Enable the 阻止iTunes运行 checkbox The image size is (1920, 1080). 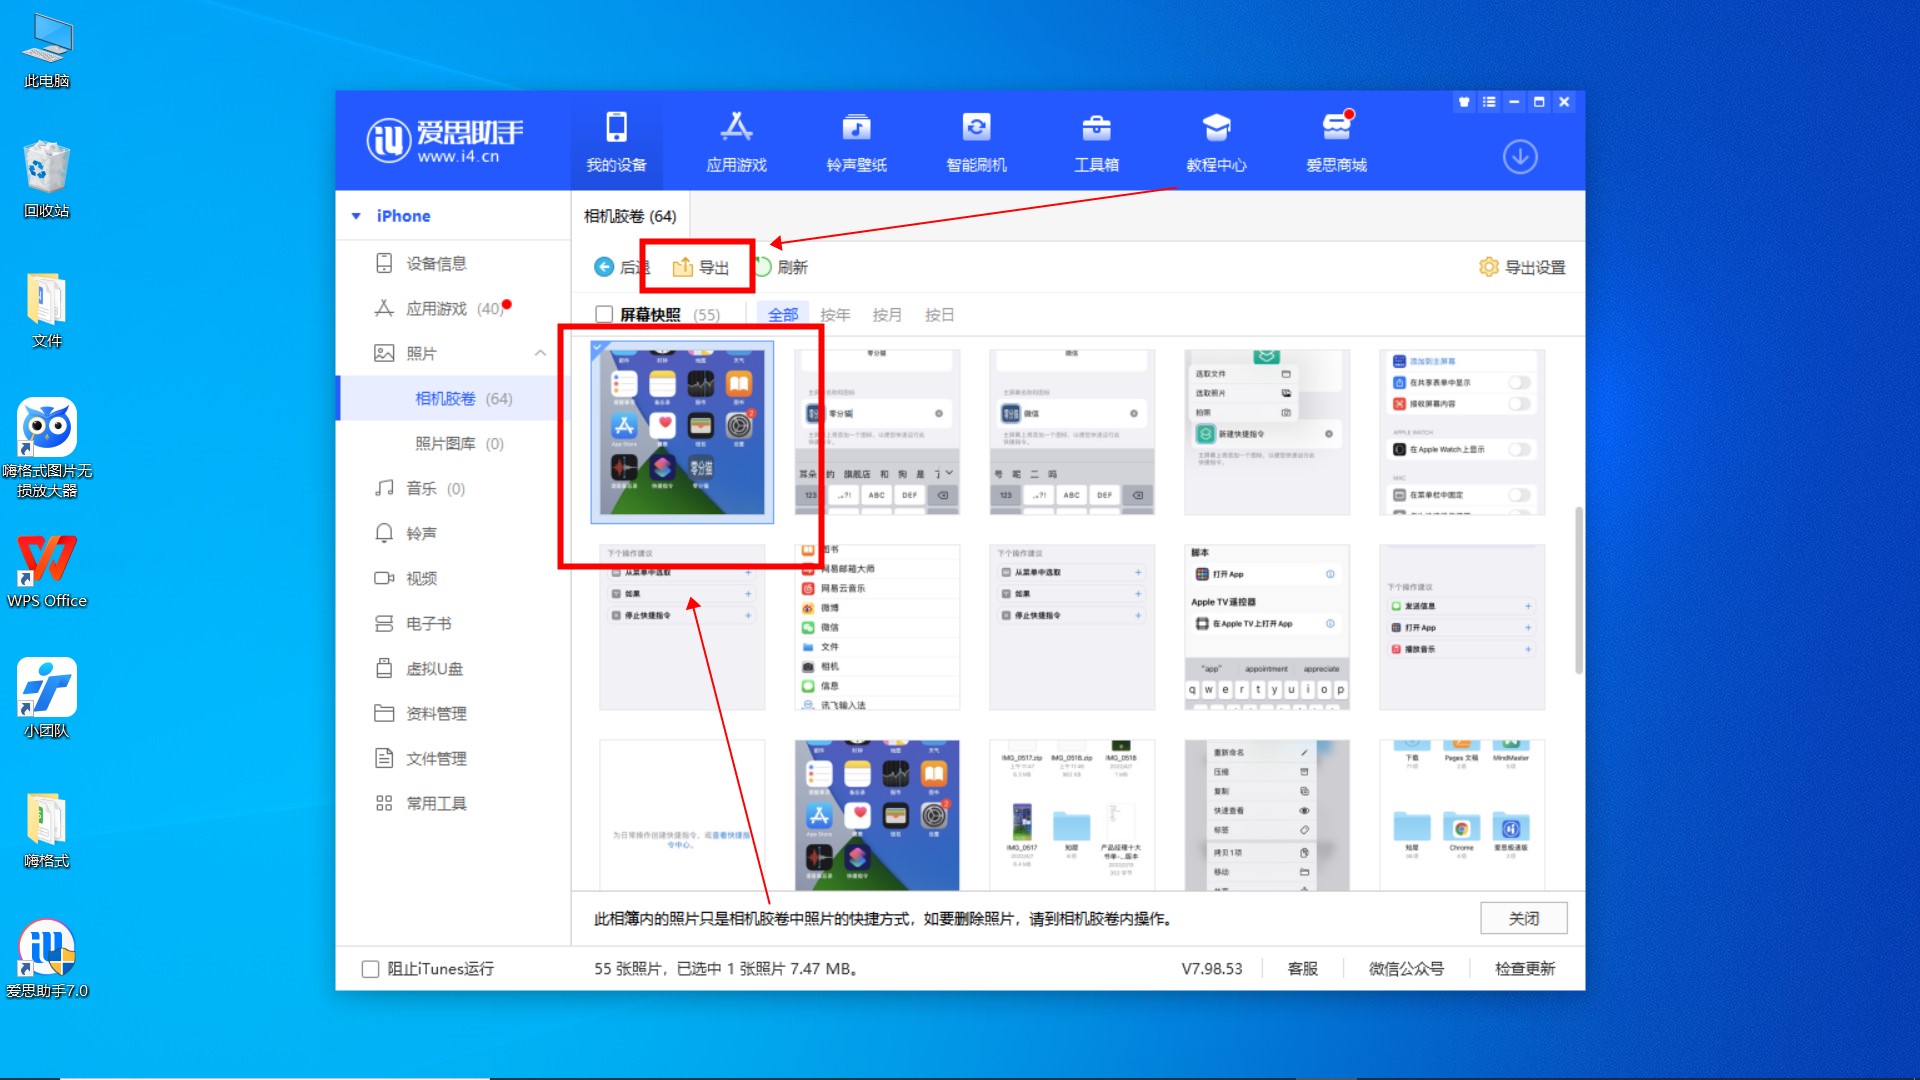tap(370, 968)
